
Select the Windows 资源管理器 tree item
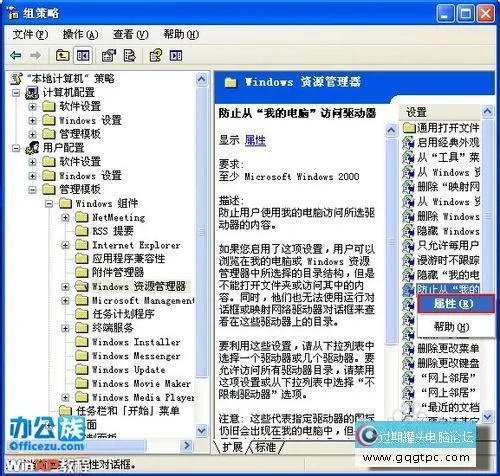[x=138, y=286]
